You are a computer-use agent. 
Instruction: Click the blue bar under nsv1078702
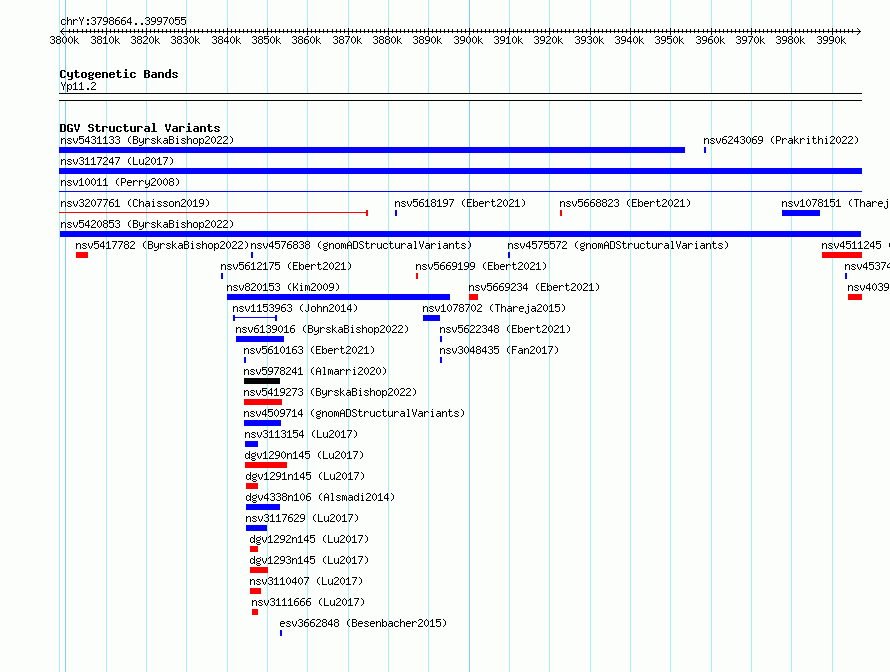point(431,318)
